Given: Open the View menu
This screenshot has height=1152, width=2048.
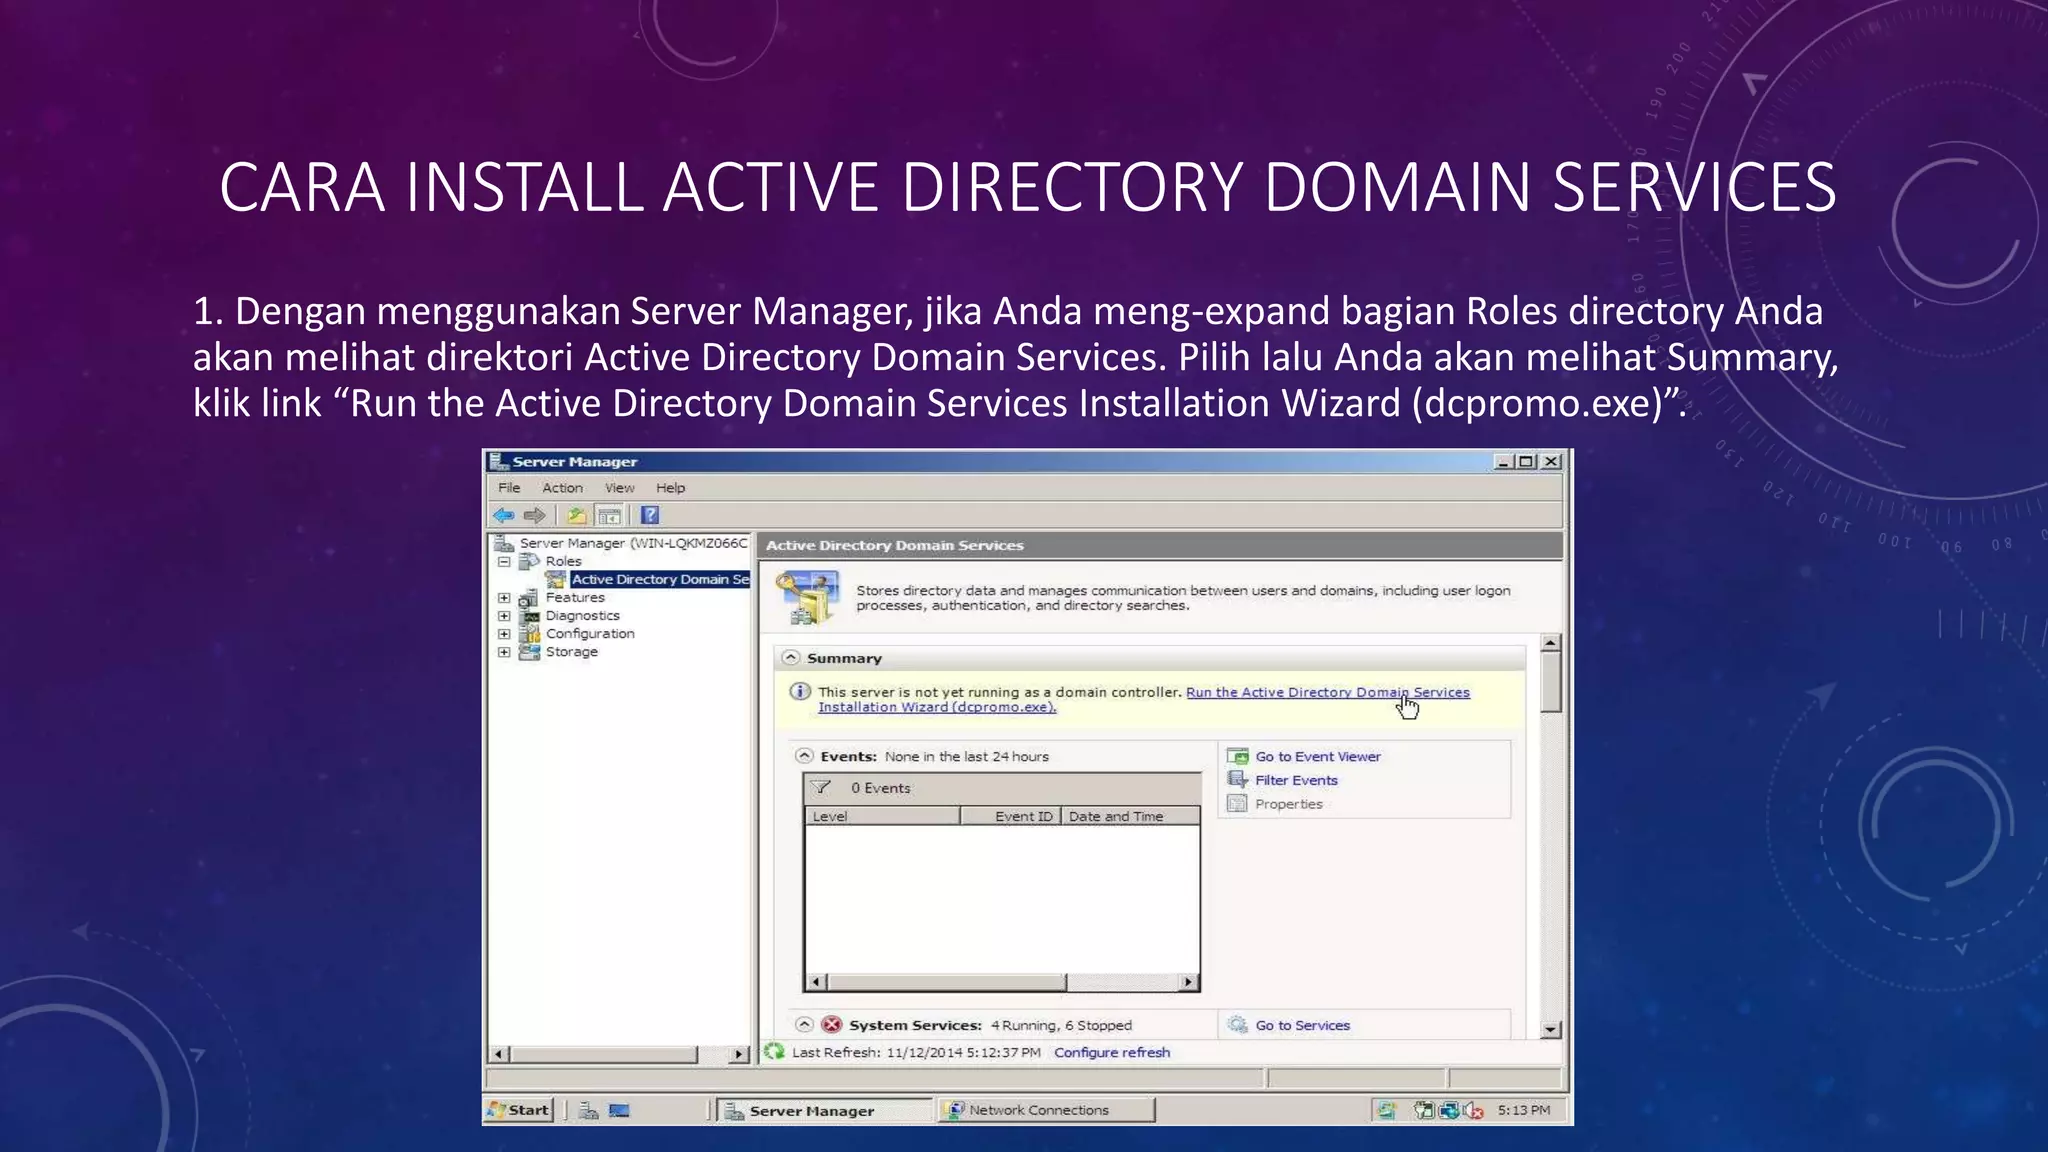Looking at the screenshot, I should pos(619,488).
